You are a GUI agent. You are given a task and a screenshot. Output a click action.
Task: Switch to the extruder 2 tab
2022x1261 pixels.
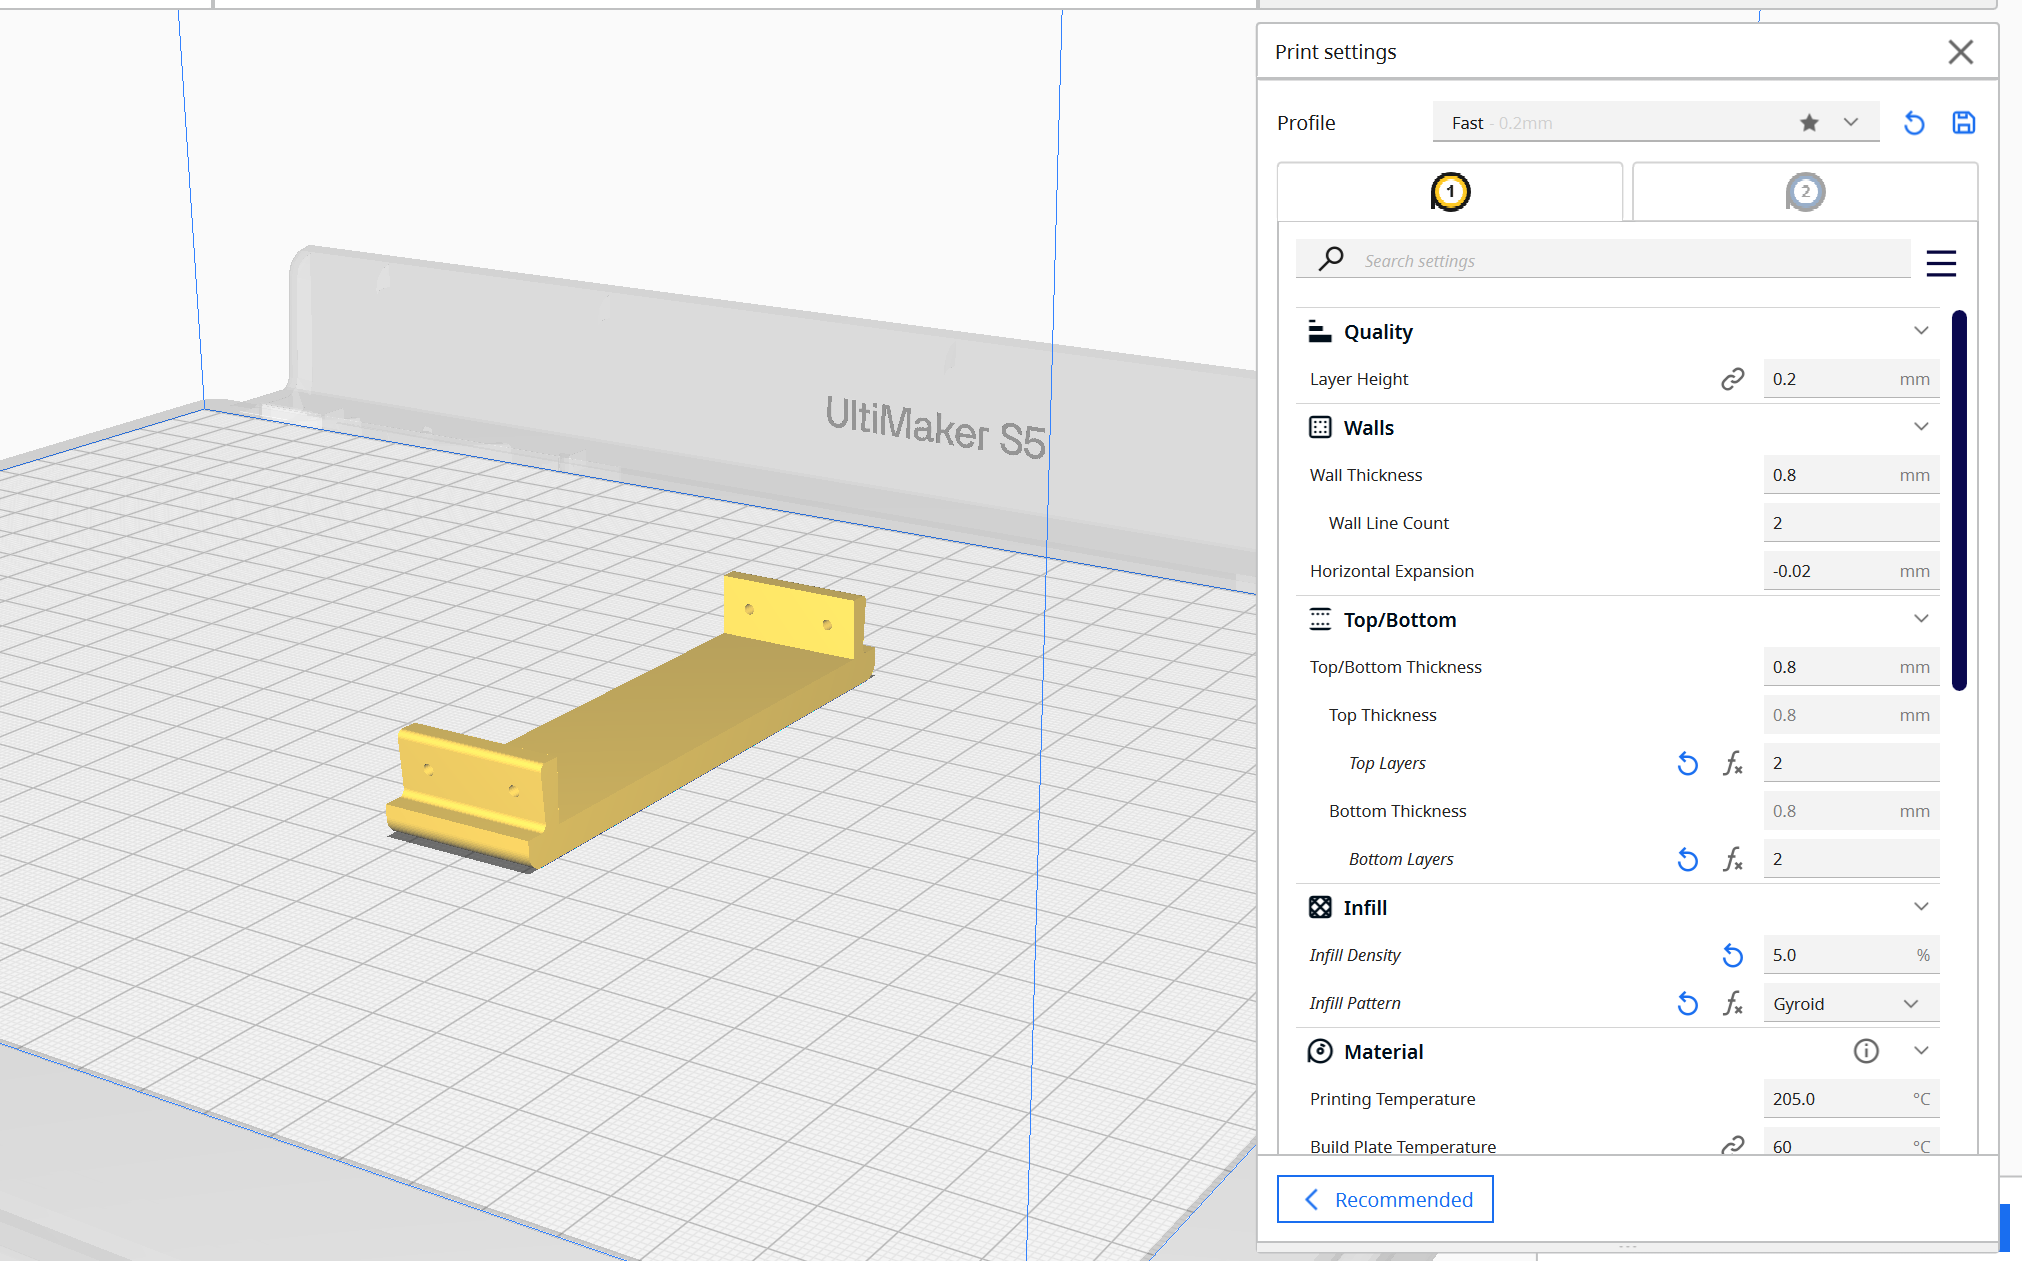[x=1804, y=192]
